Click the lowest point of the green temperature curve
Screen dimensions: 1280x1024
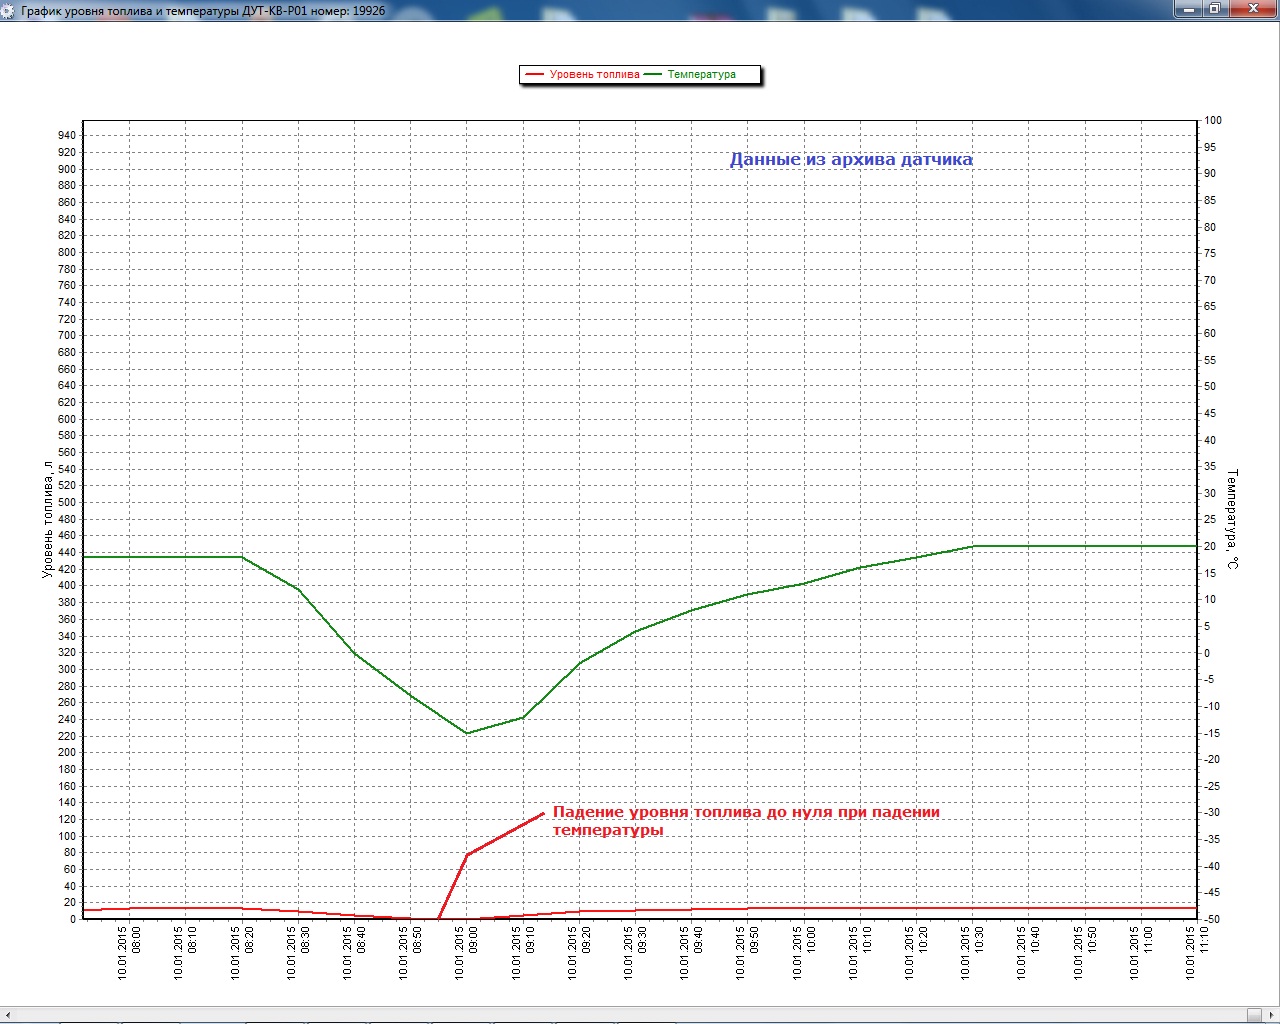tap(467, 733)
